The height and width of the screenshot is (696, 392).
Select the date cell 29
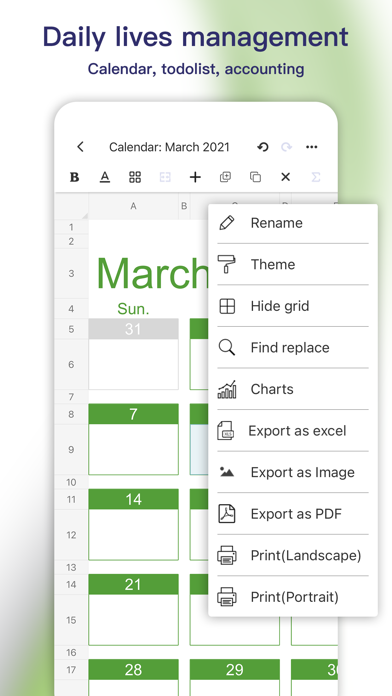(235, 670)
